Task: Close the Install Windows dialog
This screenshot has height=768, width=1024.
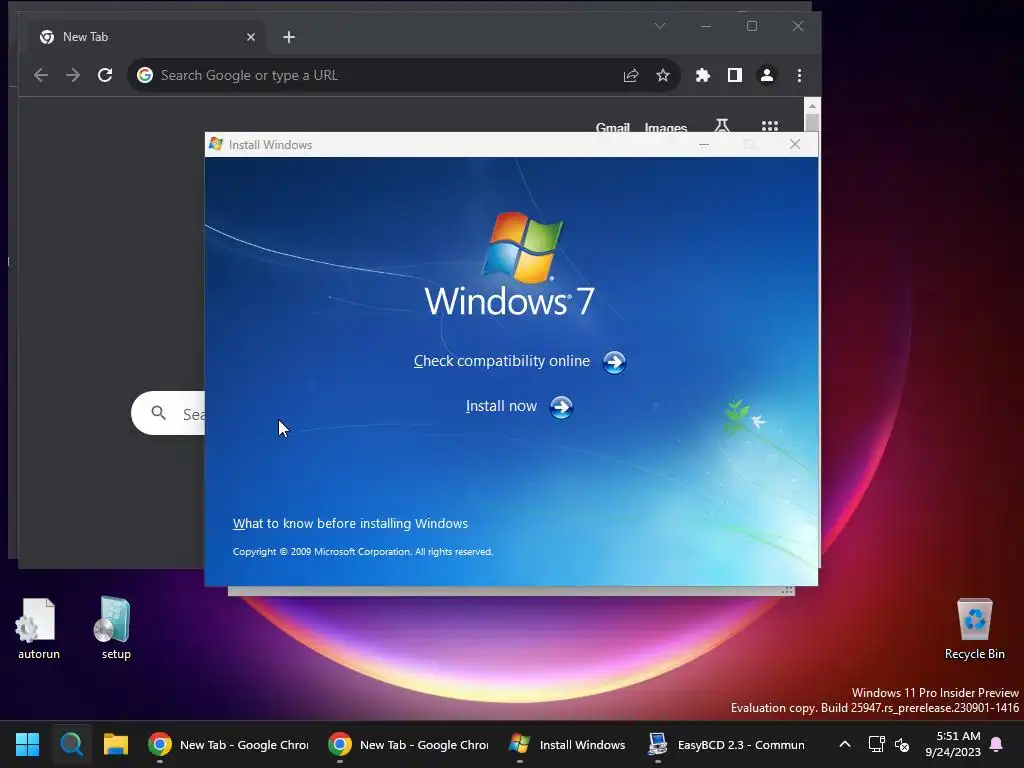Action: point(795,144)
